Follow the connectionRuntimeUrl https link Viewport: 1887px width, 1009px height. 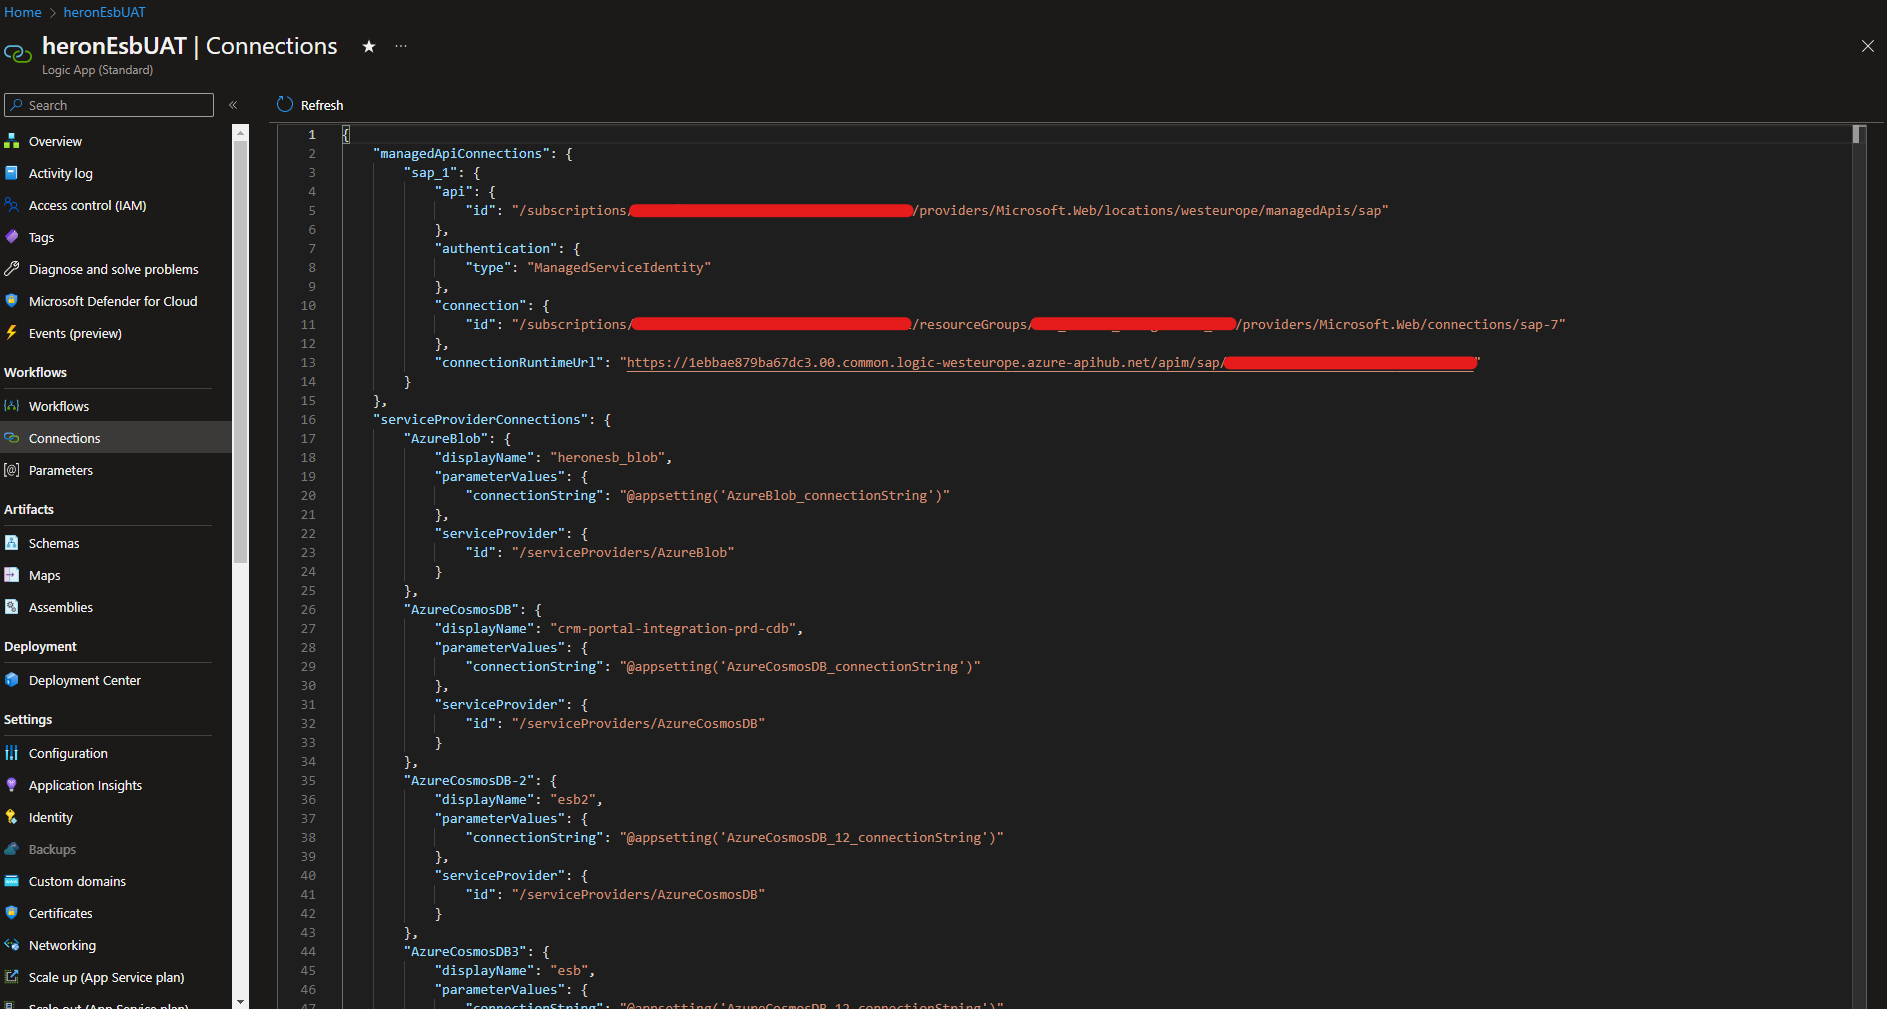click(x=1050, y=362)
